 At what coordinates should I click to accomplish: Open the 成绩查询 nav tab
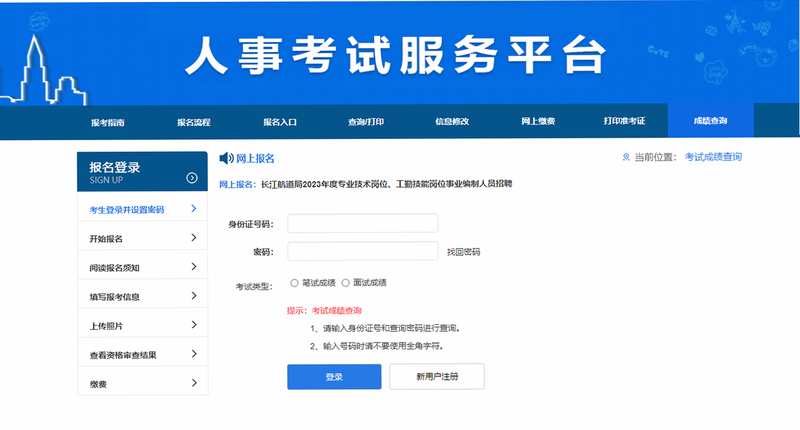point(711,121)
